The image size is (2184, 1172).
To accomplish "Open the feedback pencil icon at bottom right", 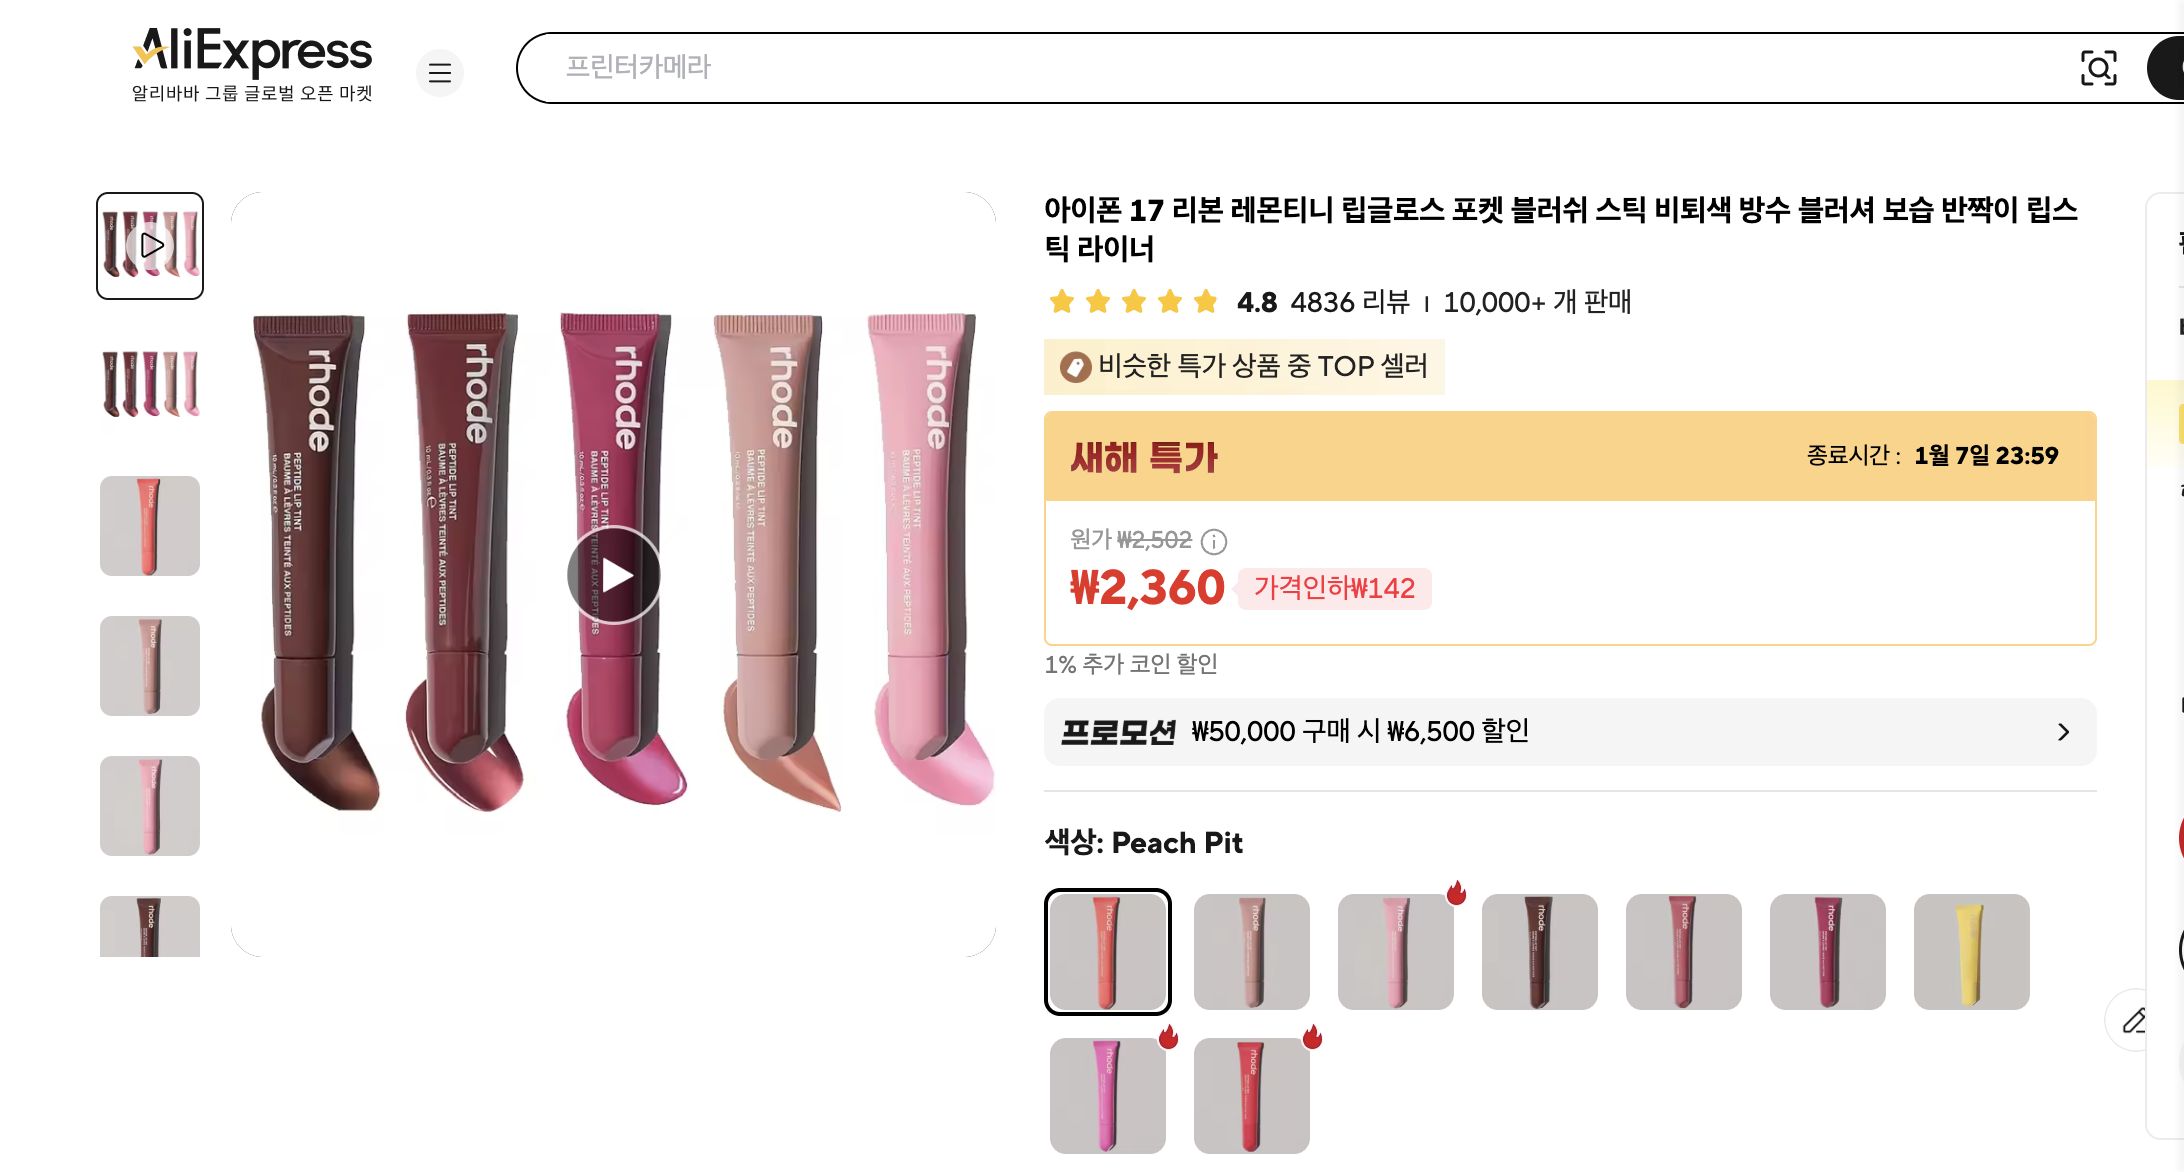I will 2135,1022.
